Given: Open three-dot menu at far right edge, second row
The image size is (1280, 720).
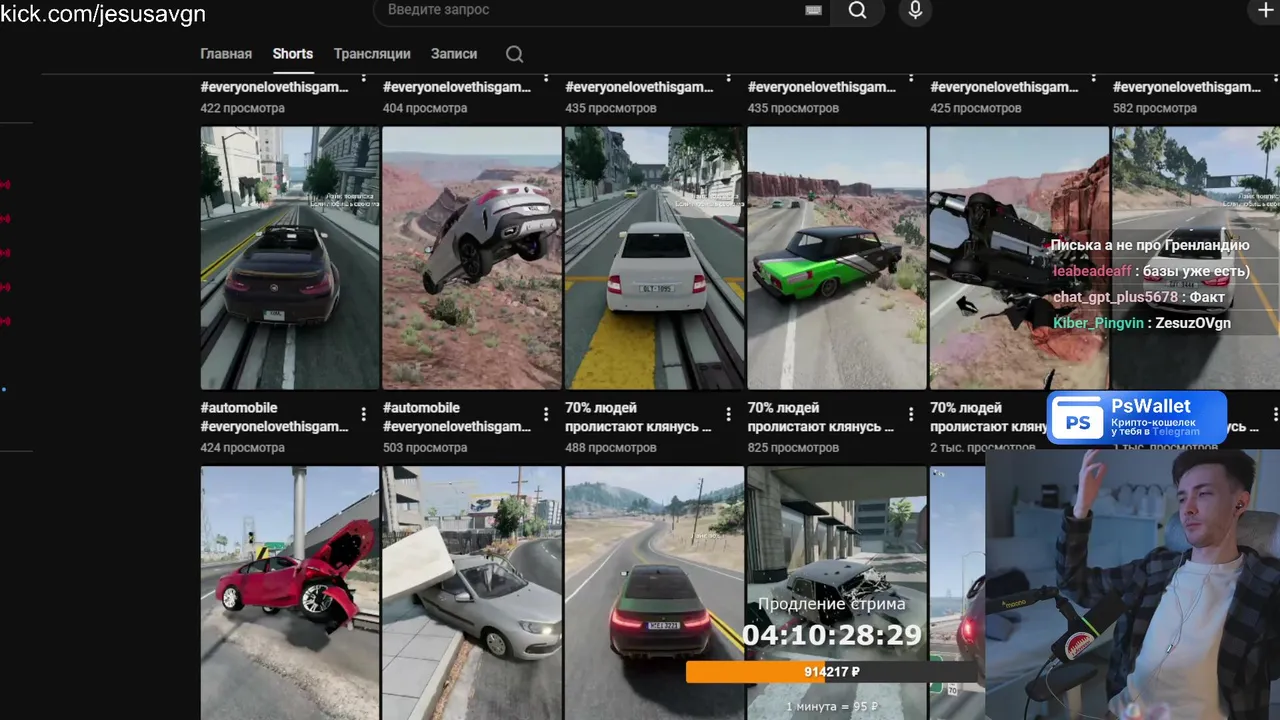Looking at the screenshot, I should (x=1275, y=414).
